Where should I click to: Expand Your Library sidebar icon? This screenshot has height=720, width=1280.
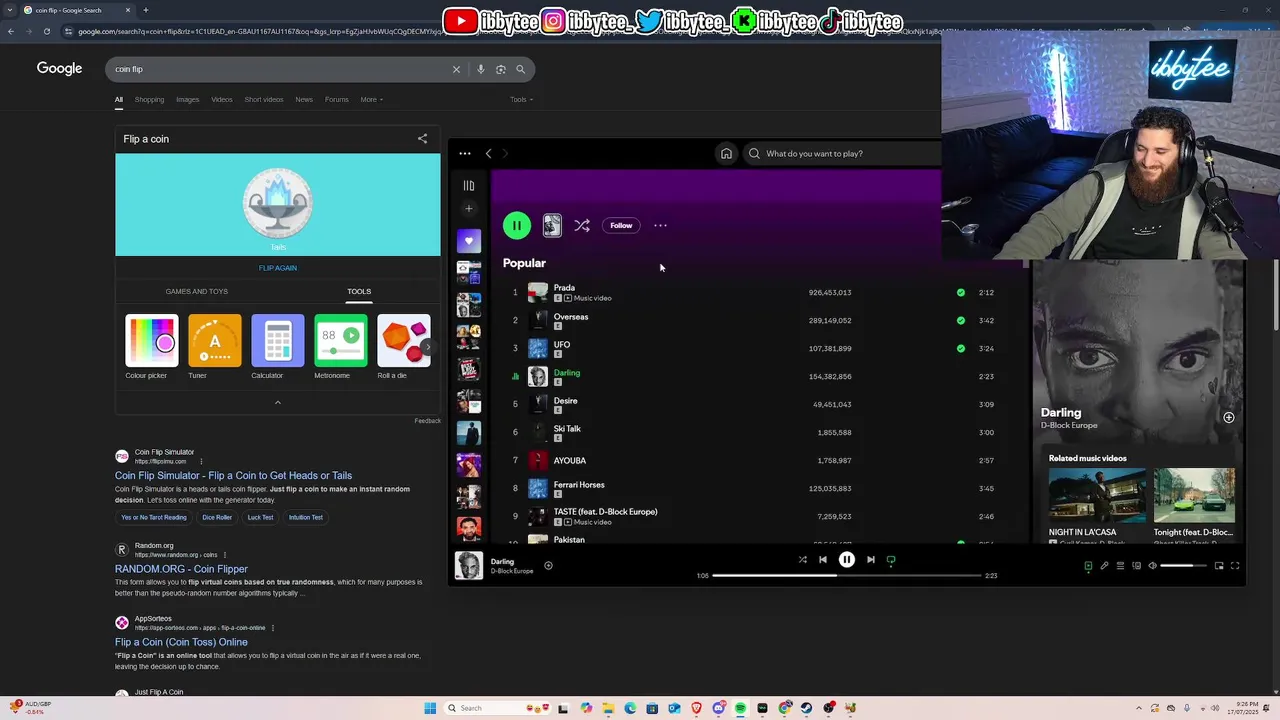468,185
